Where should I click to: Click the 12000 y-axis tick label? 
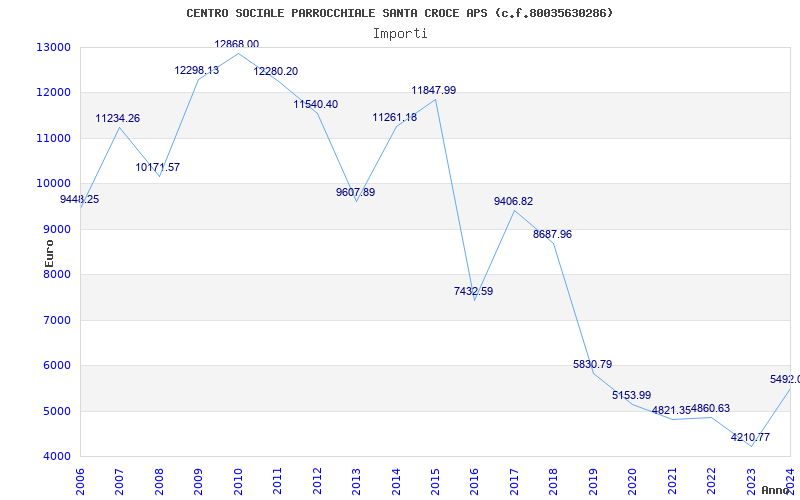pyautogui.click(x=53, y=93)
